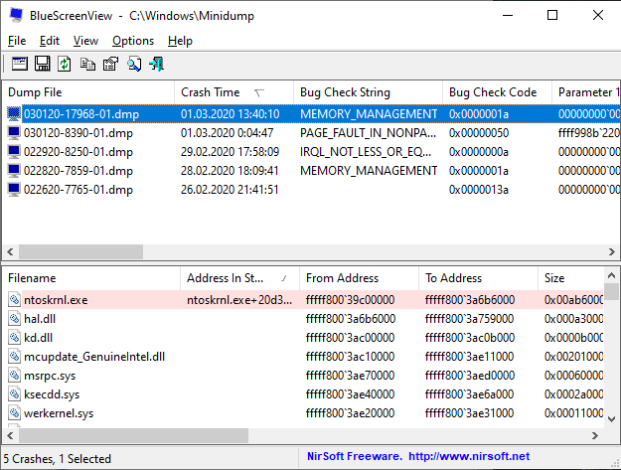The image size is (621, 470).
Task: Sort by the Filename column header
Action: click(x=91, y=278)
